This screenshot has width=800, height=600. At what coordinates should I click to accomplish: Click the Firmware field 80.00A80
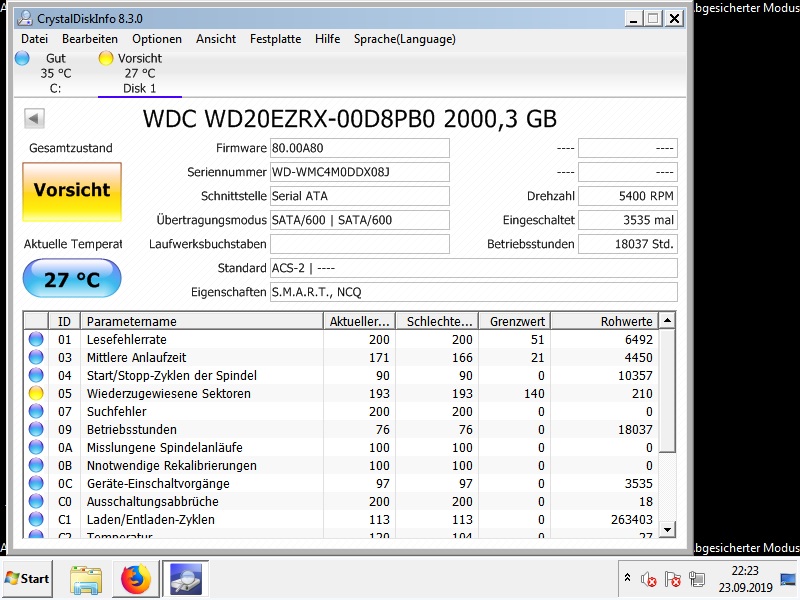click(x=360, y=148)
